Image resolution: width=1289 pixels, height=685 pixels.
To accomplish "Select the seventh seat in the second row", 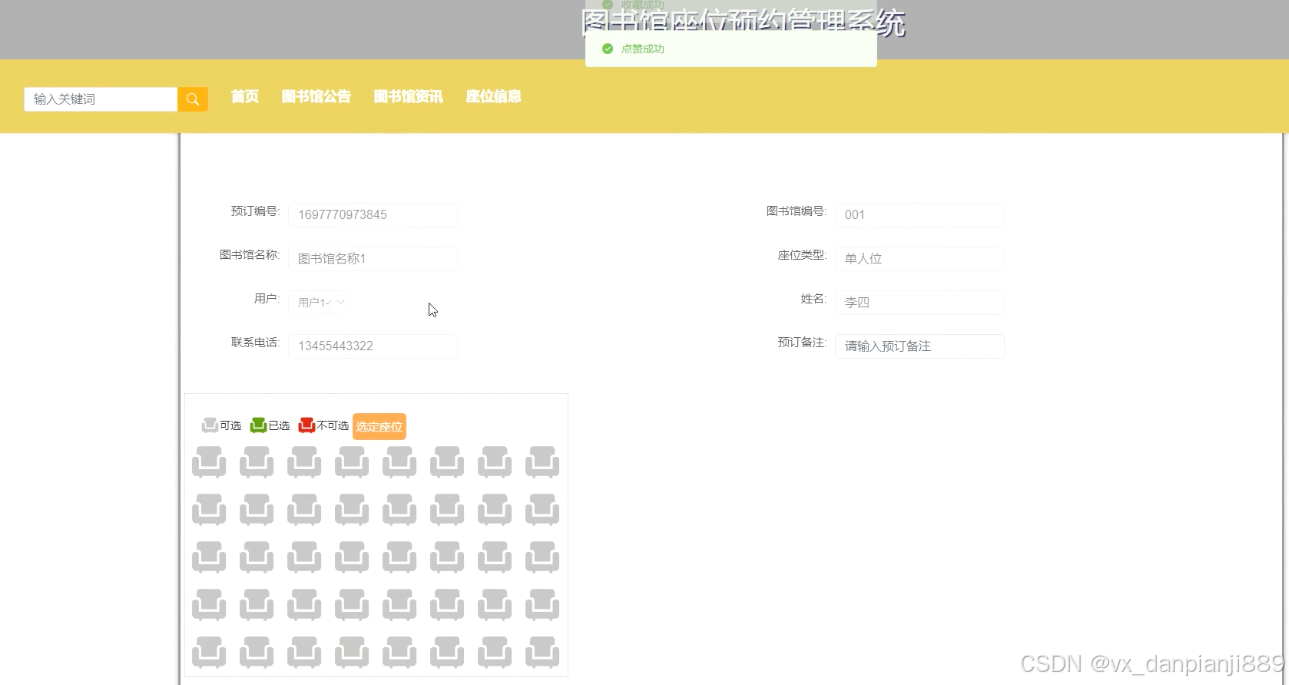I will [495, 509].
